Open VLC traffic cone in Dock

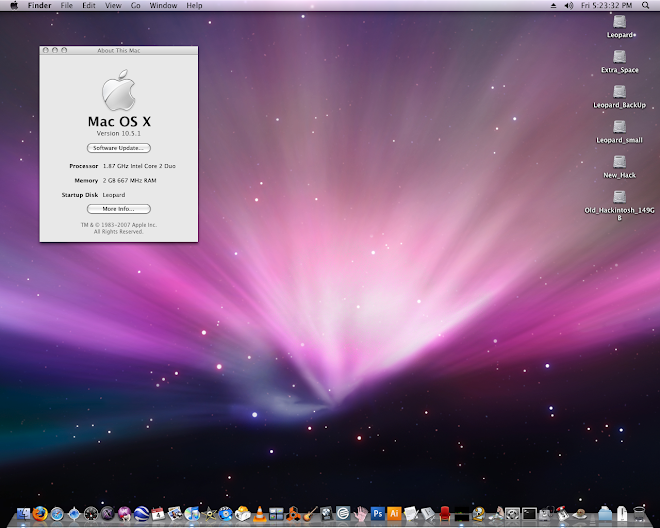click(260, 514)
